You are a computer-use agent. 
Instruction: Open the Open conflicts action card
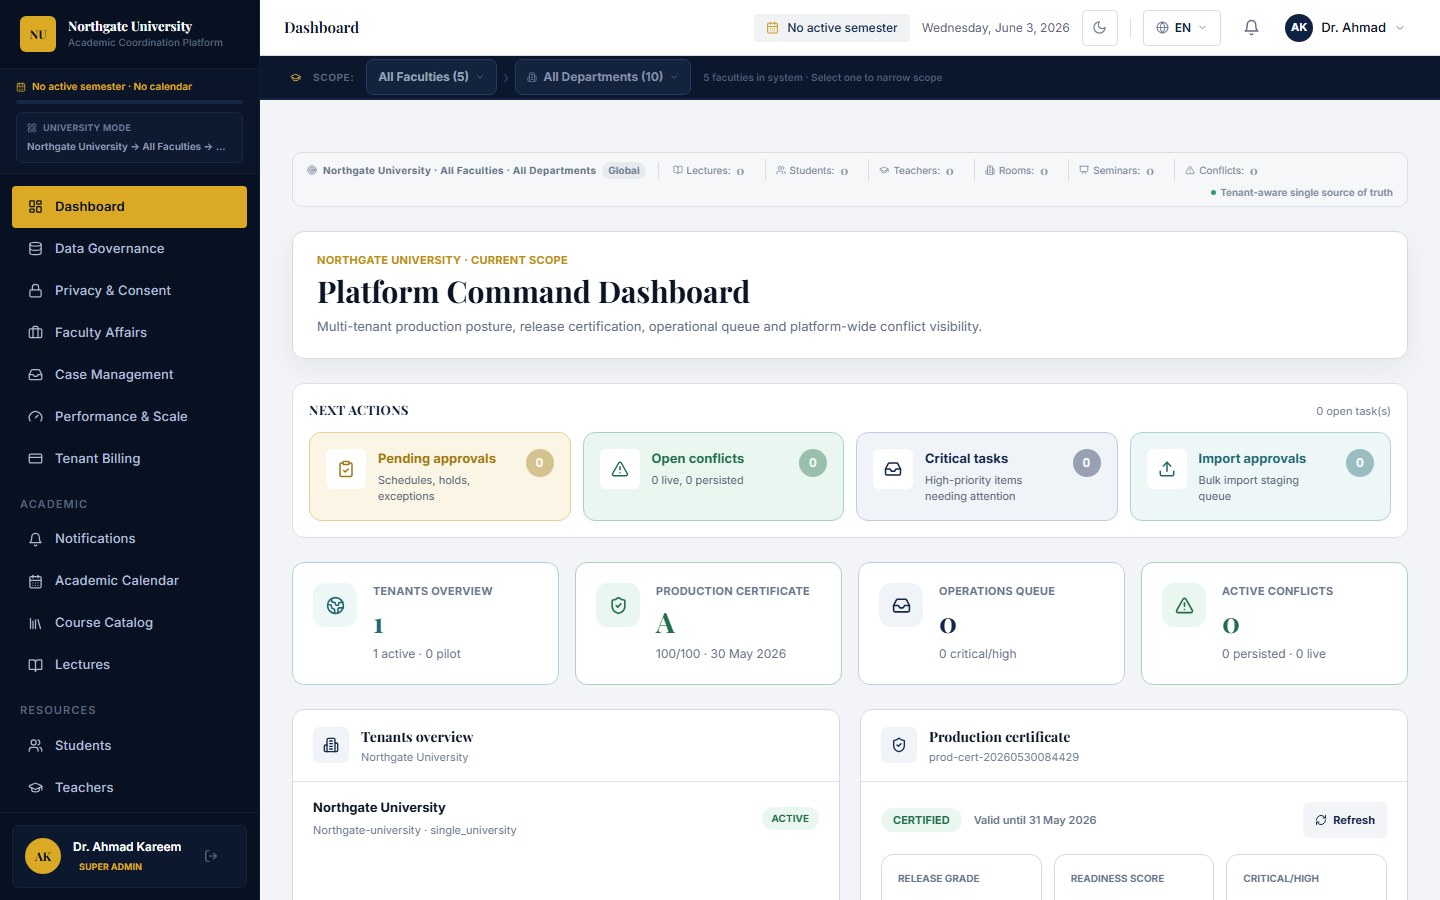point(713,476)
